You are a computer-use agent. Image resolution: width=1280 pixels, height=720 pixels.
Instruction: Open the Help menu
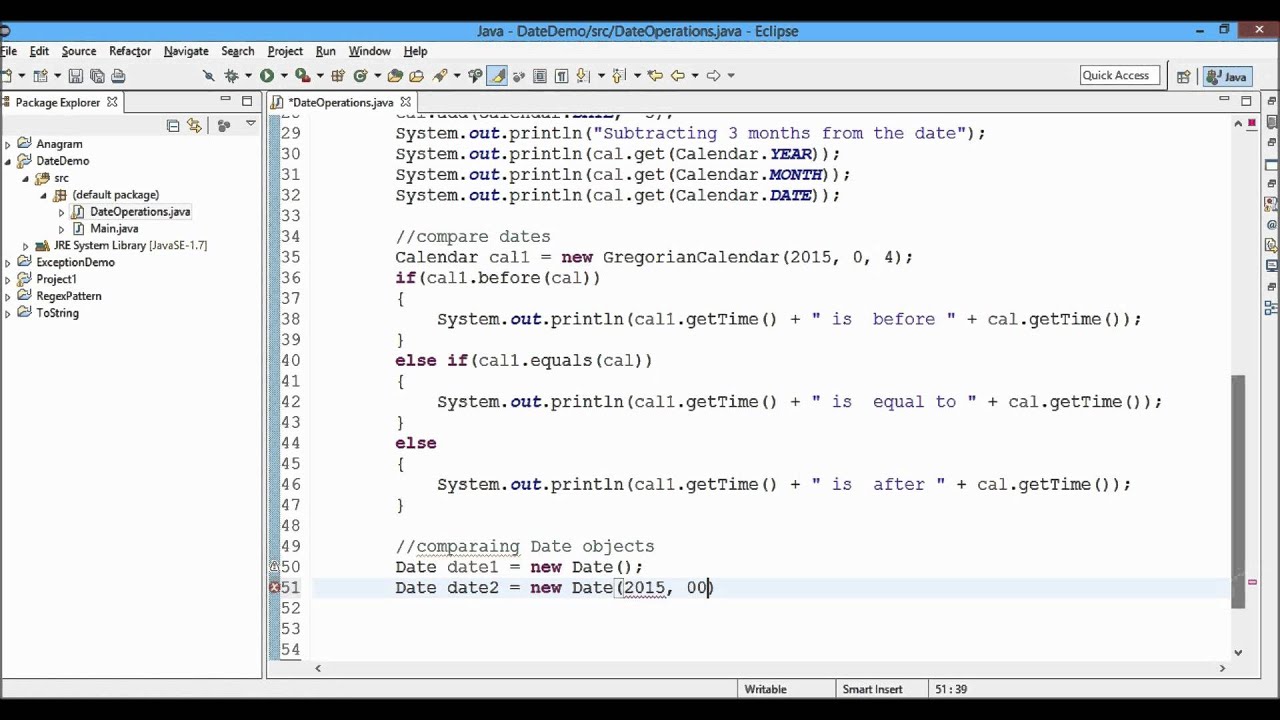pyautogui.click(x=415, y=51)
